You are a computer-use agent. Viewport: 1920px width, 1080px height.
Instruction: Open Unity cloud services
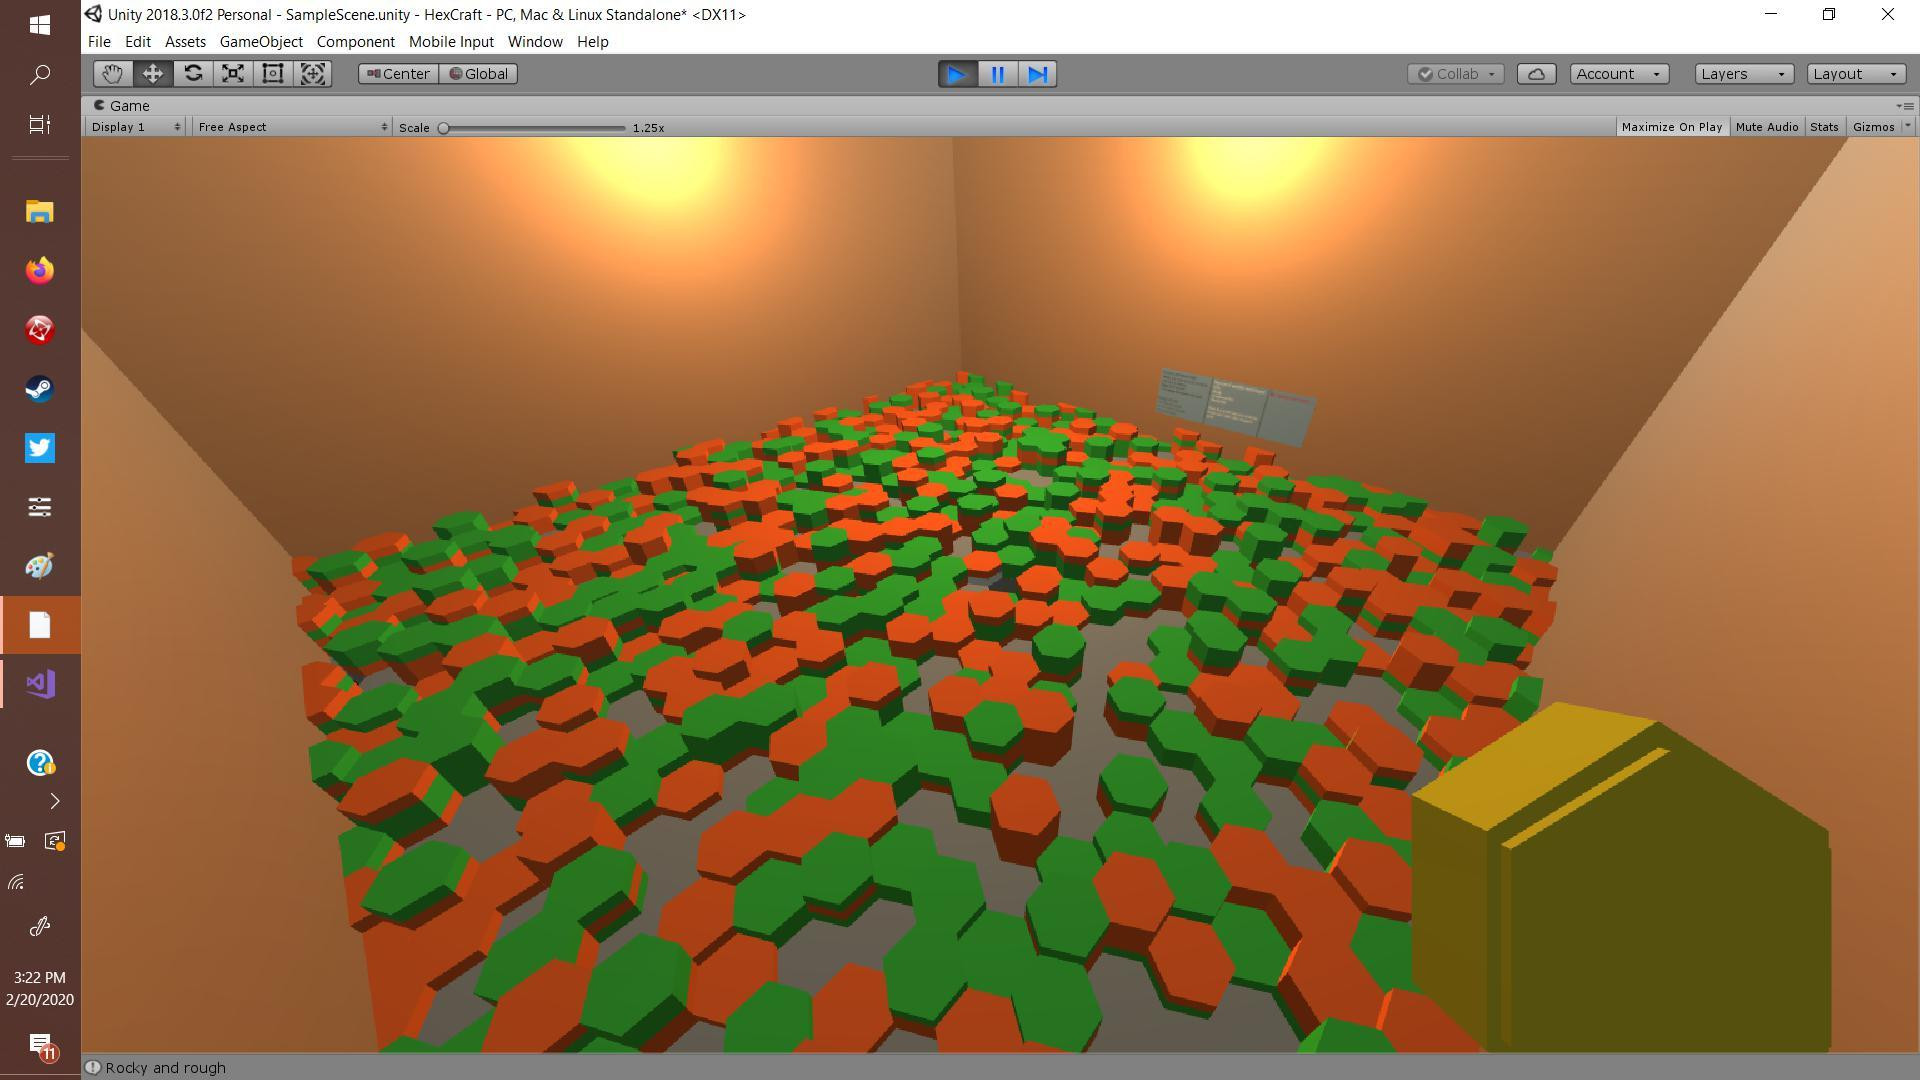click(x=1536, y=74)
